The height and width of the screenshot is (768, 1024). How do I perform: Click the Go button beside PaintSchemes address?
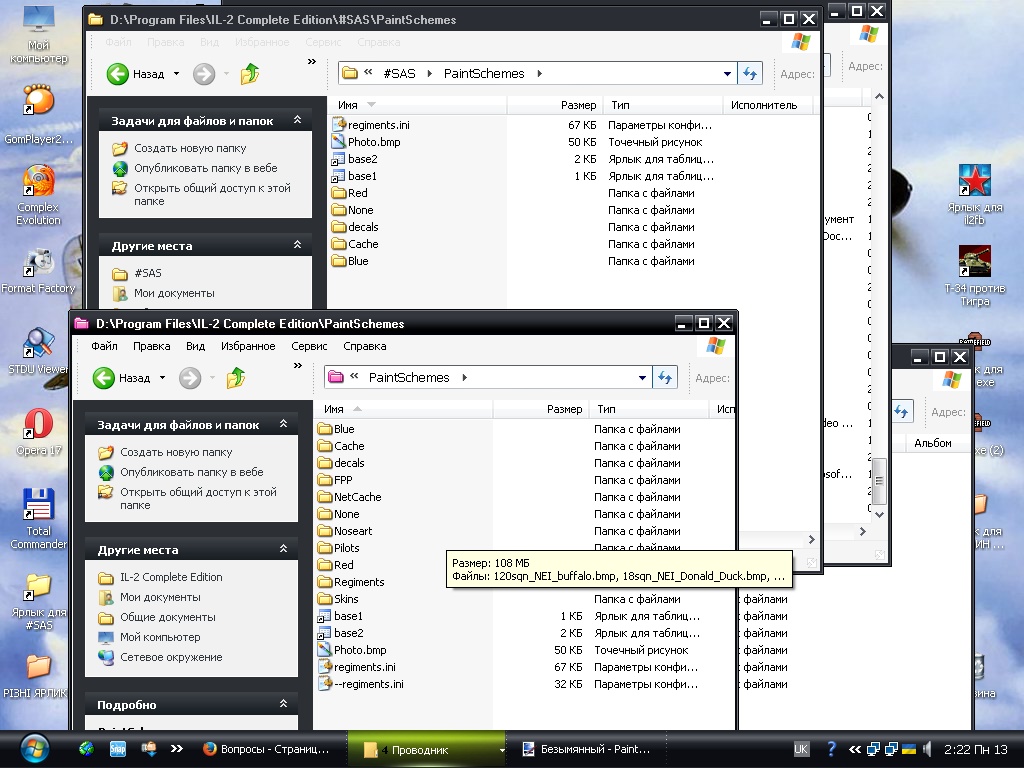tap(665, 378)
